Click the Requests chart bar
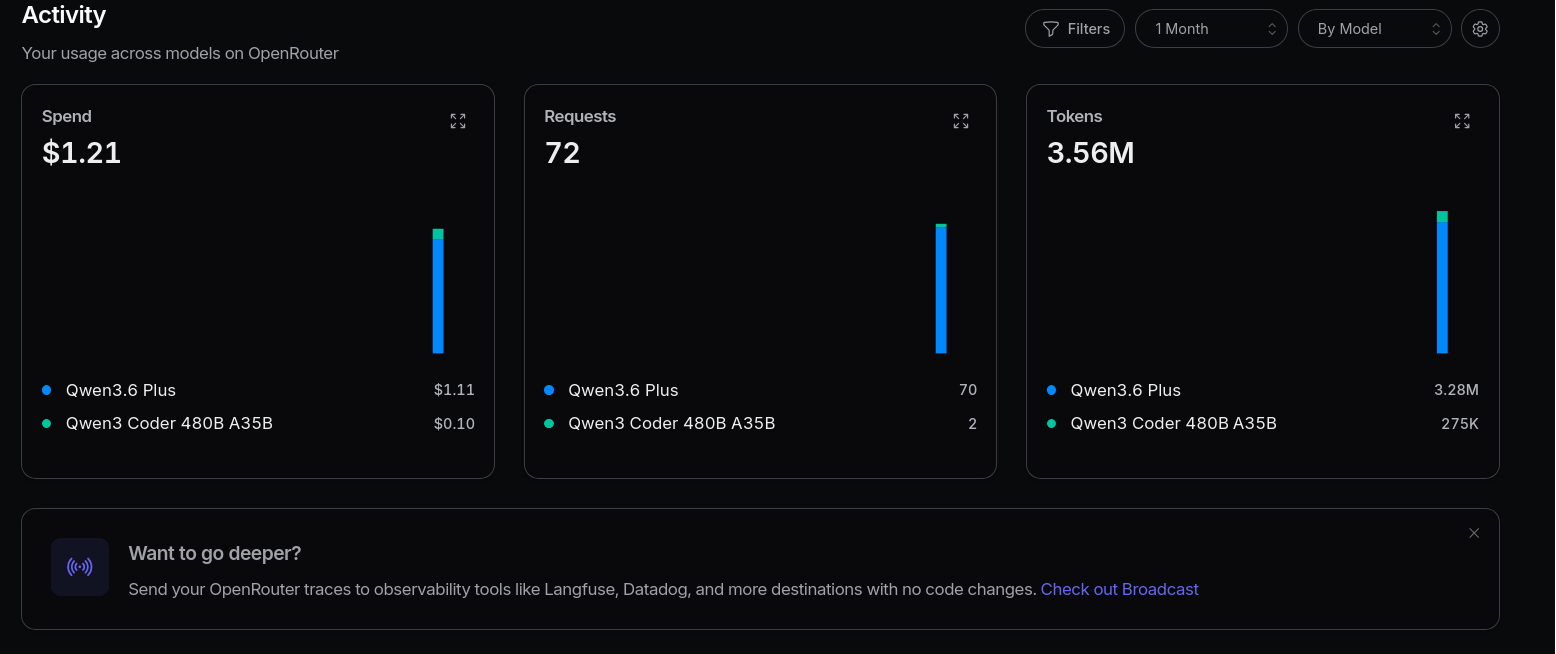The image size is (1556, 654). pos(941,289)
